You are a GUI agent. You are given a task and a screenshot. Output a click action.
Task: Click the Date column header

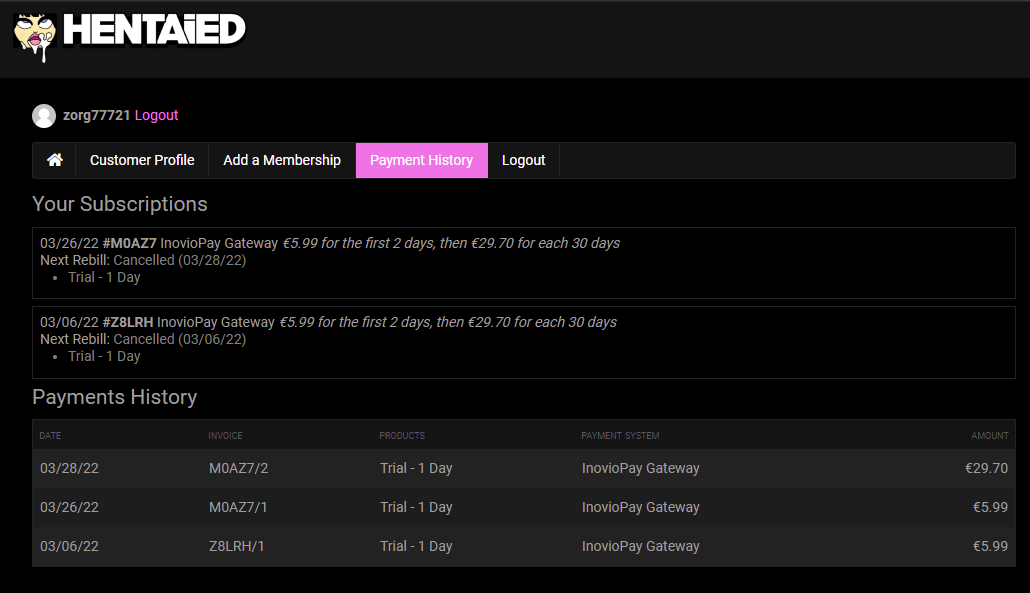[x=50, y=436]
